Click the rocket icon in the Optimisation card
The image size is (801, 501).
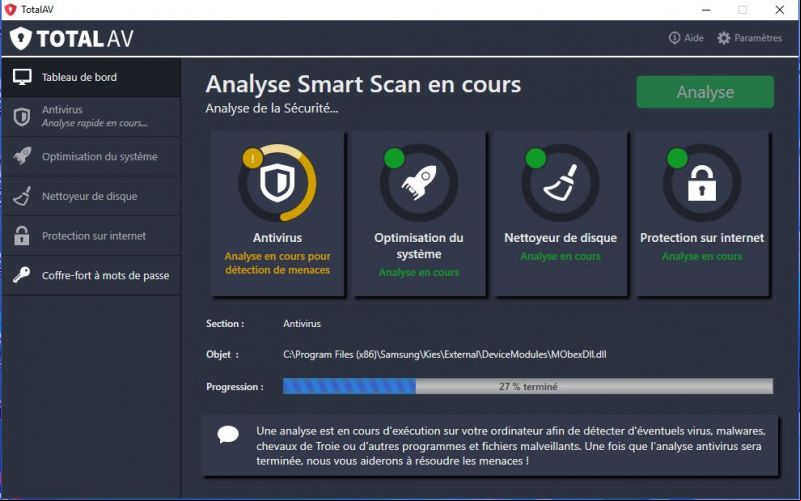coord(418,182)
